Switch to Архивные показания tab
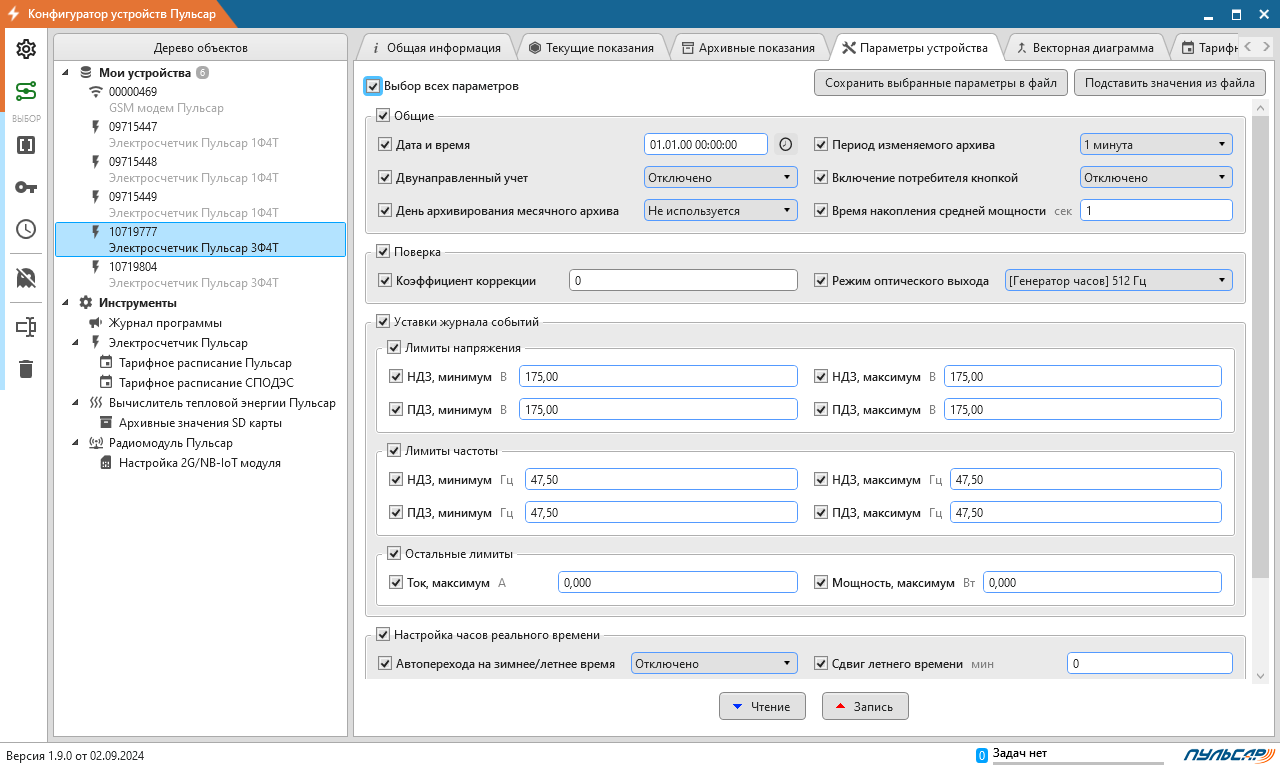The width and height of the screenshot is (1280, 768). point(748,47)
